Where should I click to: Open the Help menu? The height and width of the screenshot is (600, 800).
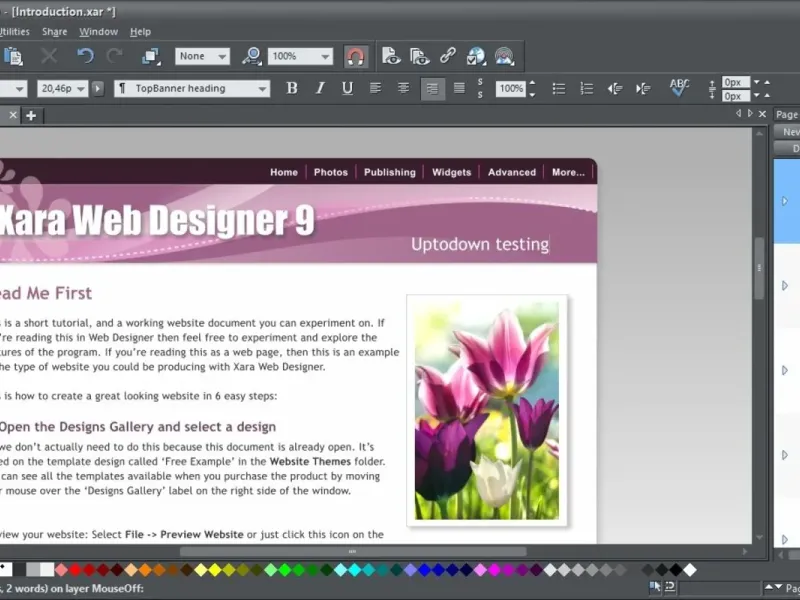tap(140, 32)
